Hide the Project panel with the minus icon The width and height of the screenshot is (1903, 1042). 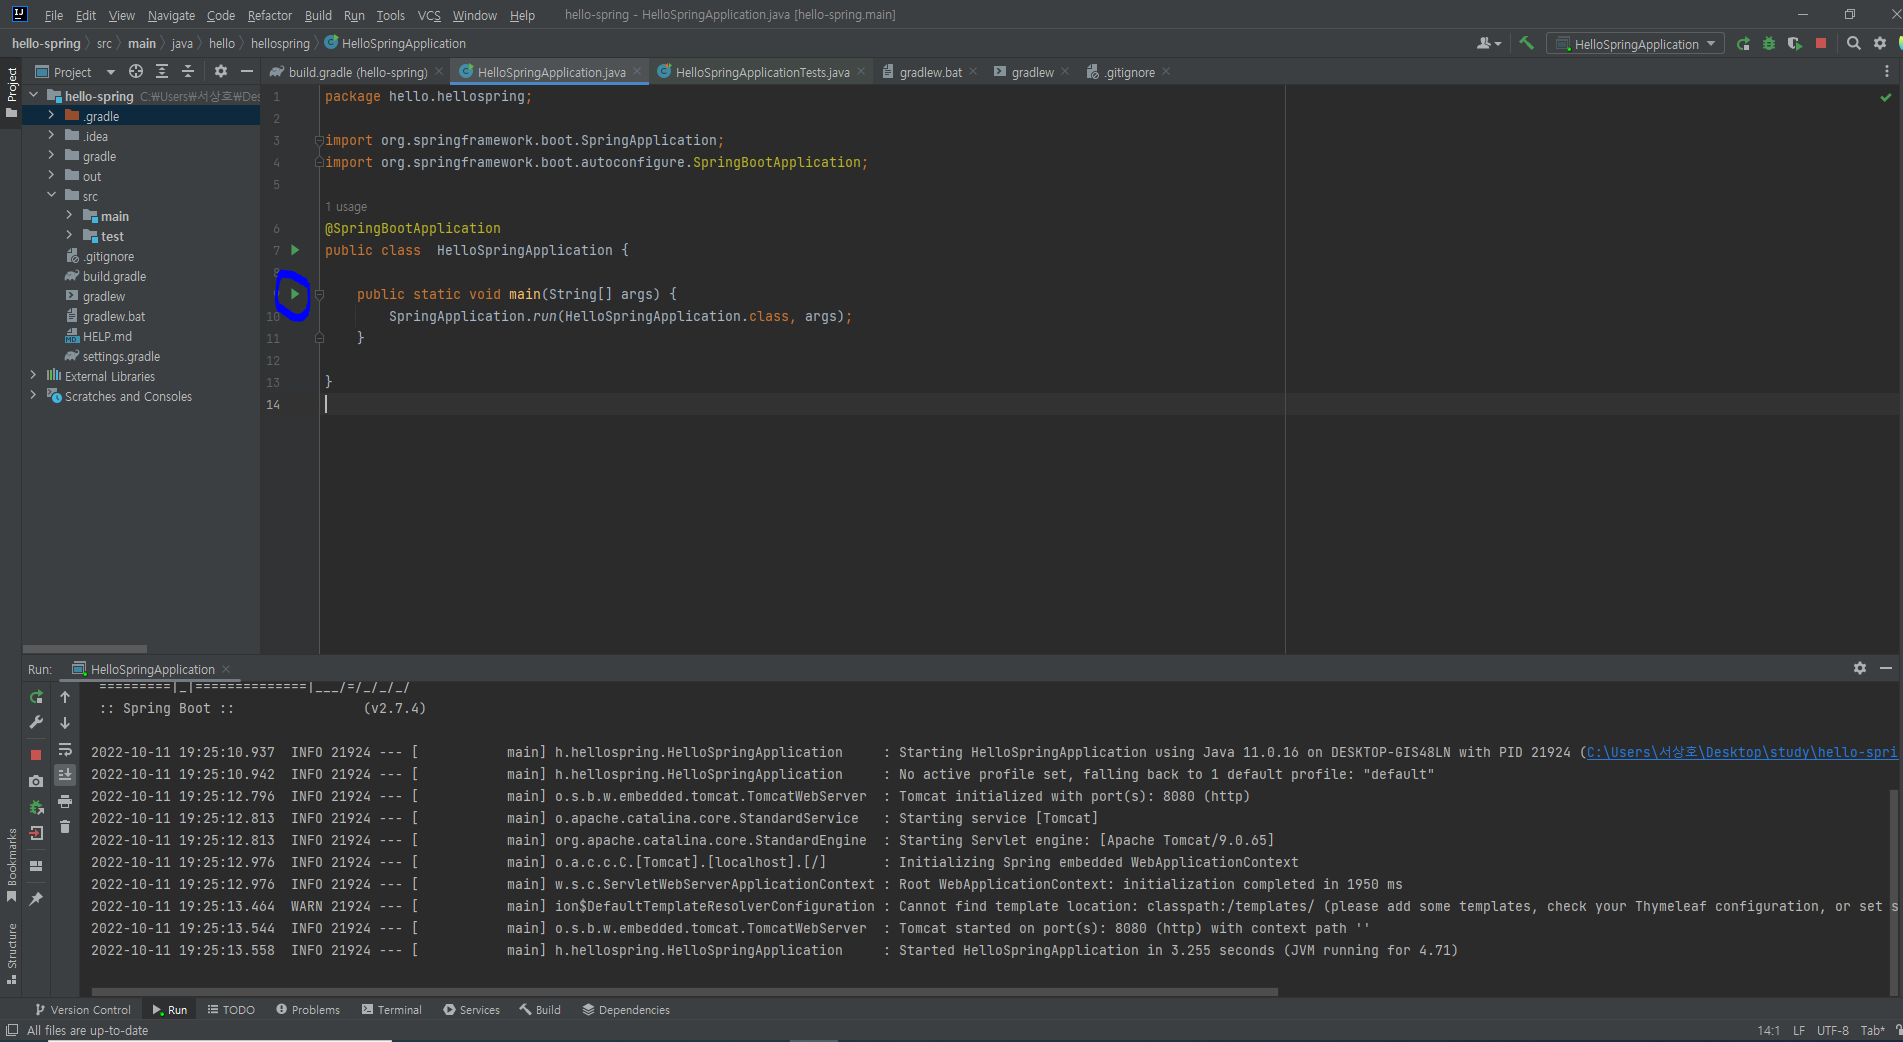tap(247, 71)
